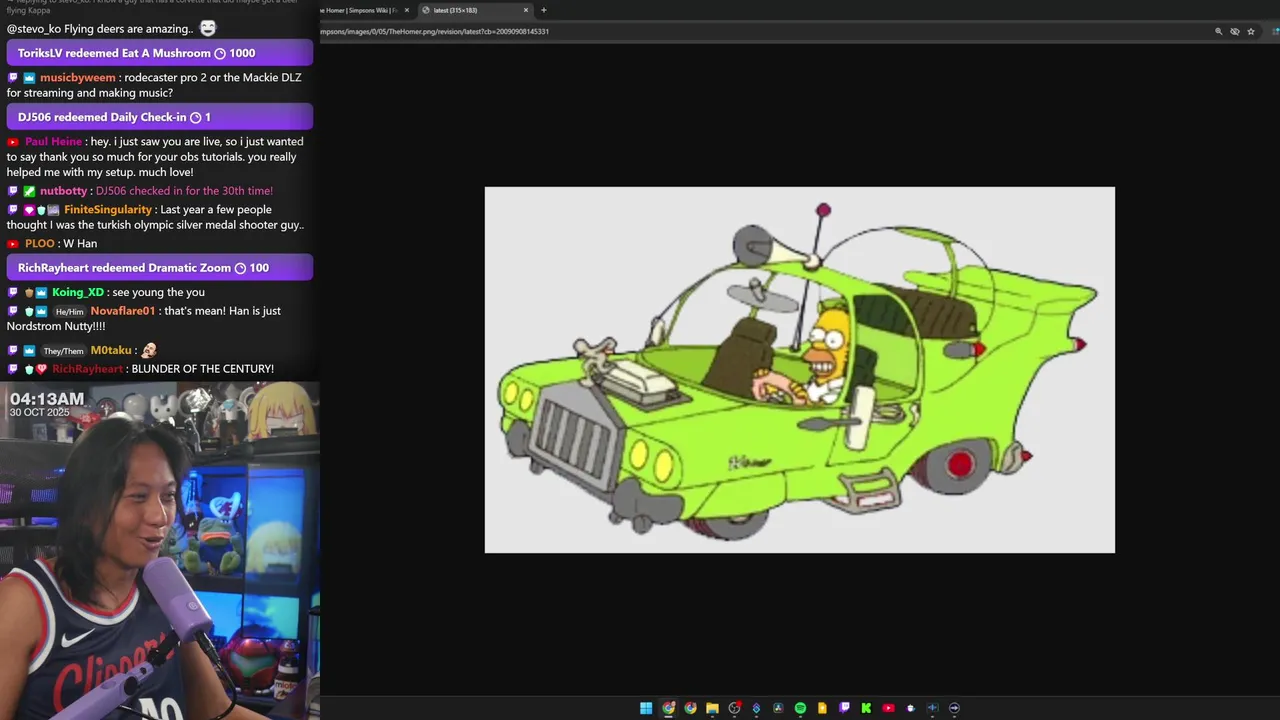Click the '04:13AM' stream clock overlay

tap(47, 399)
